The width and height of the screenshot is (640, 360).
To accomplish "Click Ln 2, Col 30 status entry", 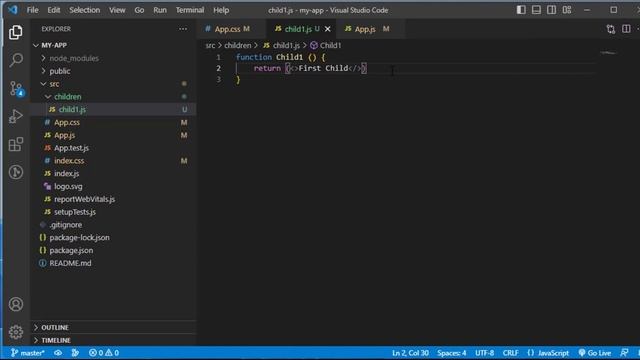I will click(x=410, y=353).
